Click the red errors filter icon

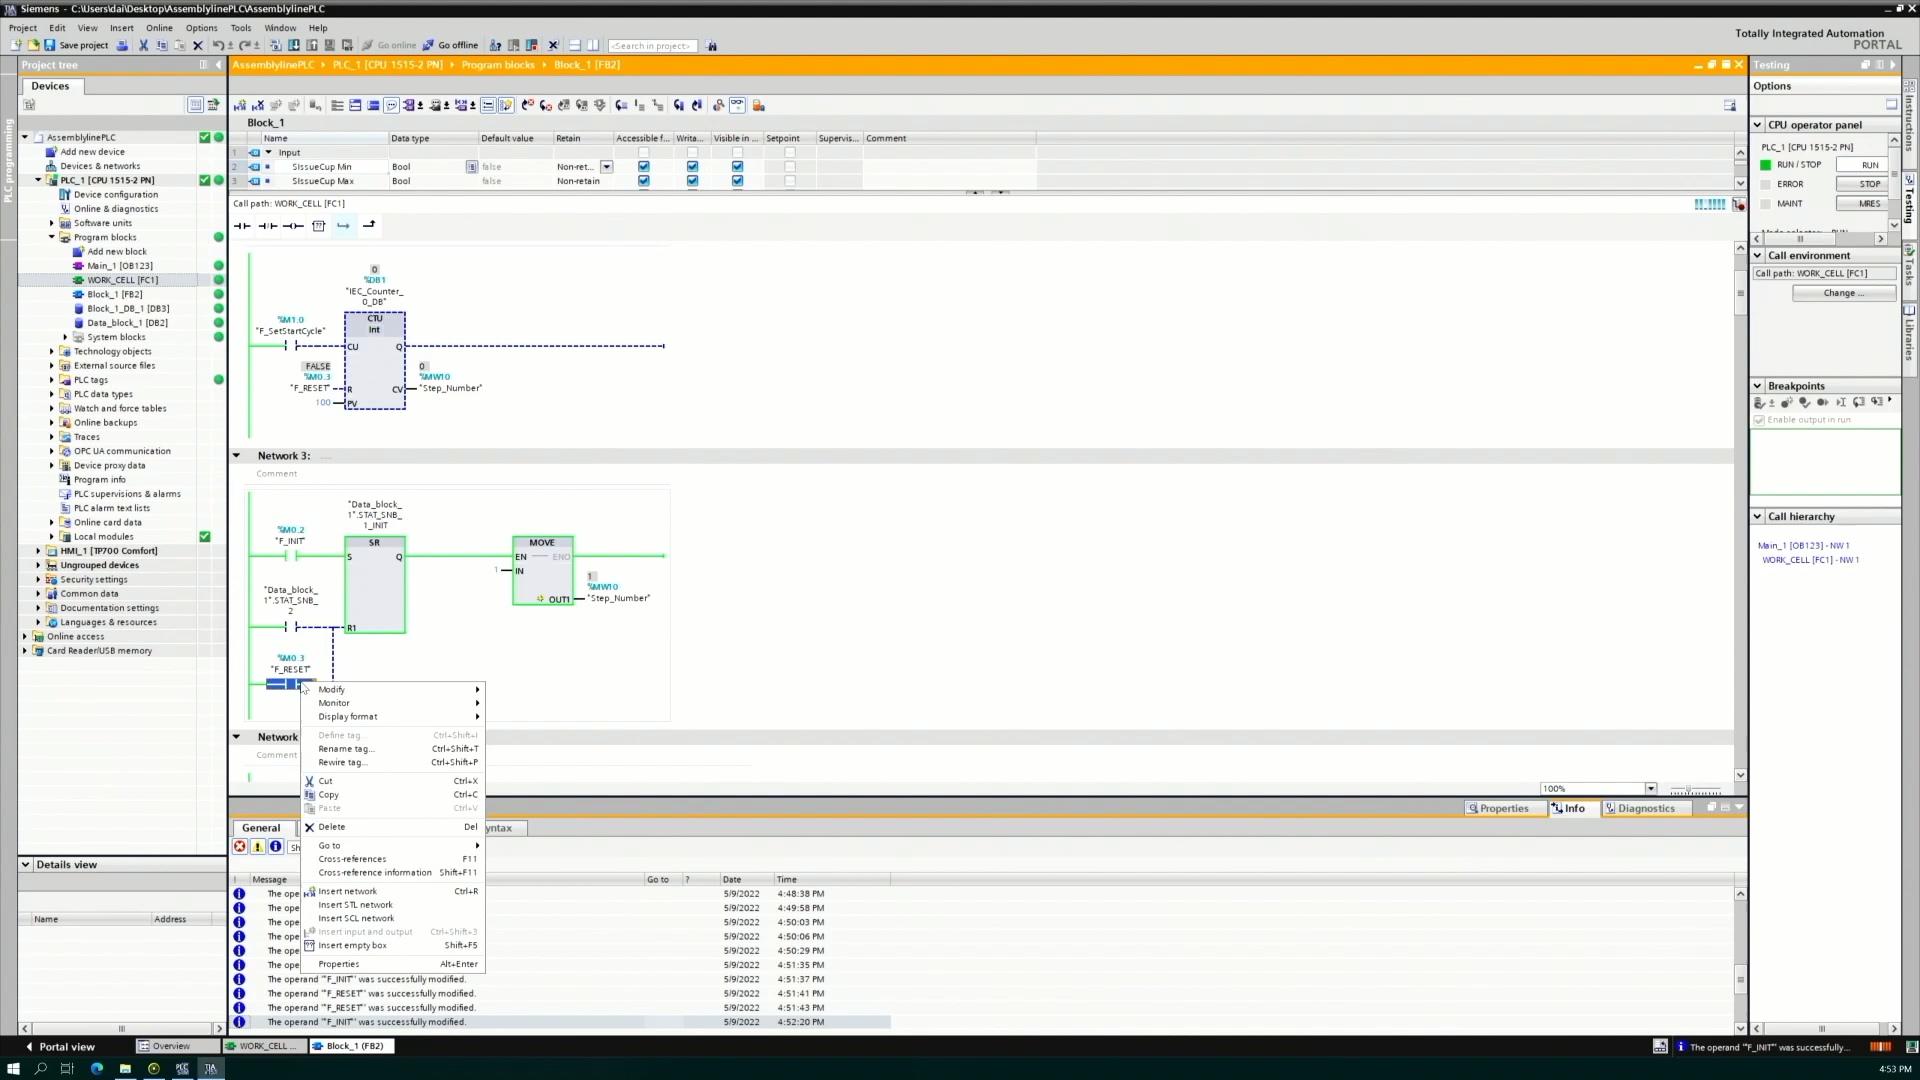click(240, 847)
